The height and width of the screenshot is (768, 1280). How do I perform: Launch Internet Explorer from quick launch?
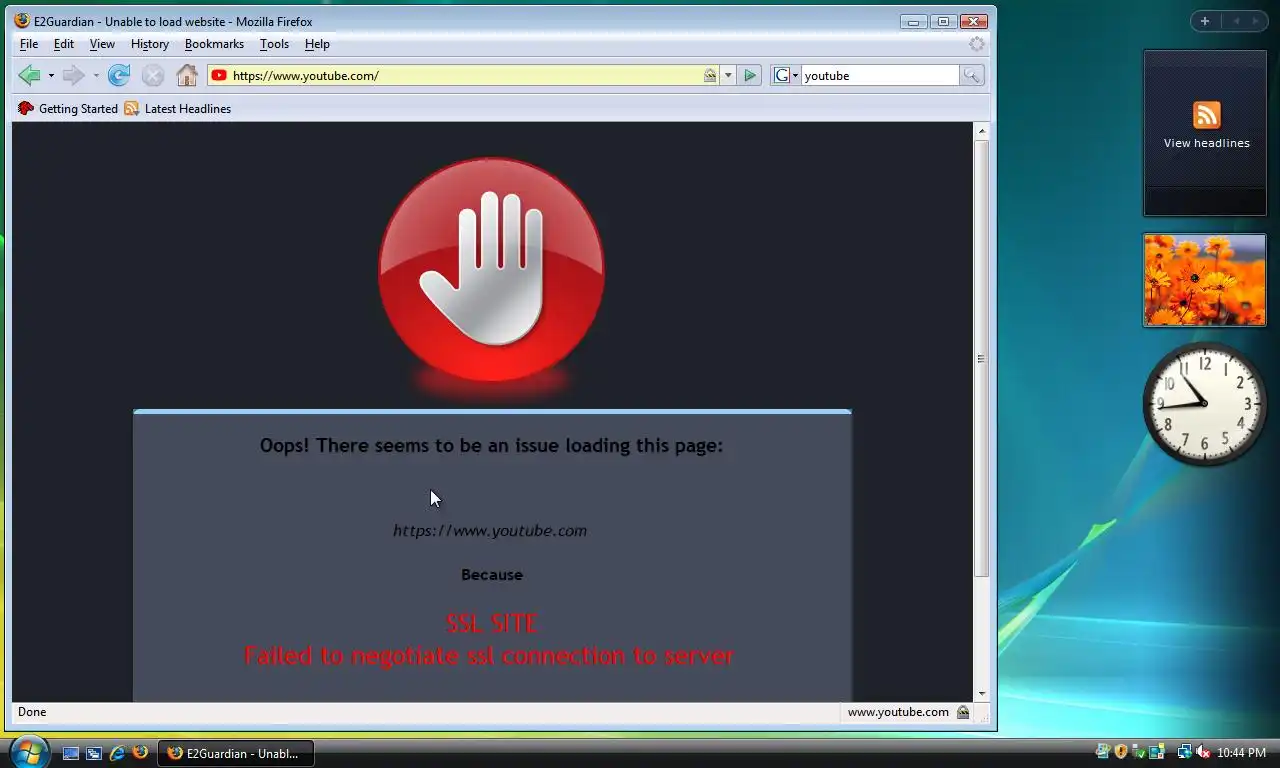point(117,753)
